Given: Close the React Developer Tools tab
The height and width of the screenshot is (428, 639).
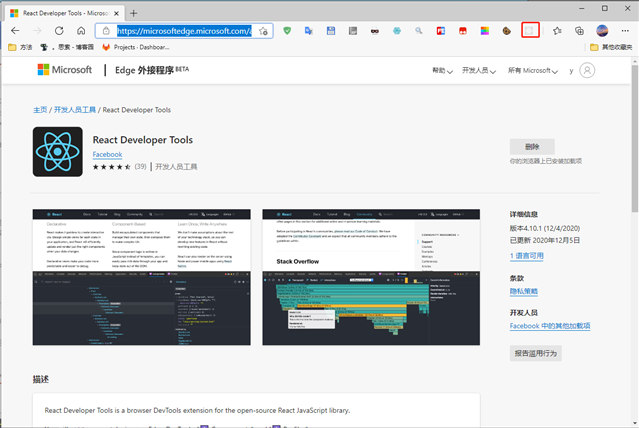Looking at the screenshot, I should [116, 13].
